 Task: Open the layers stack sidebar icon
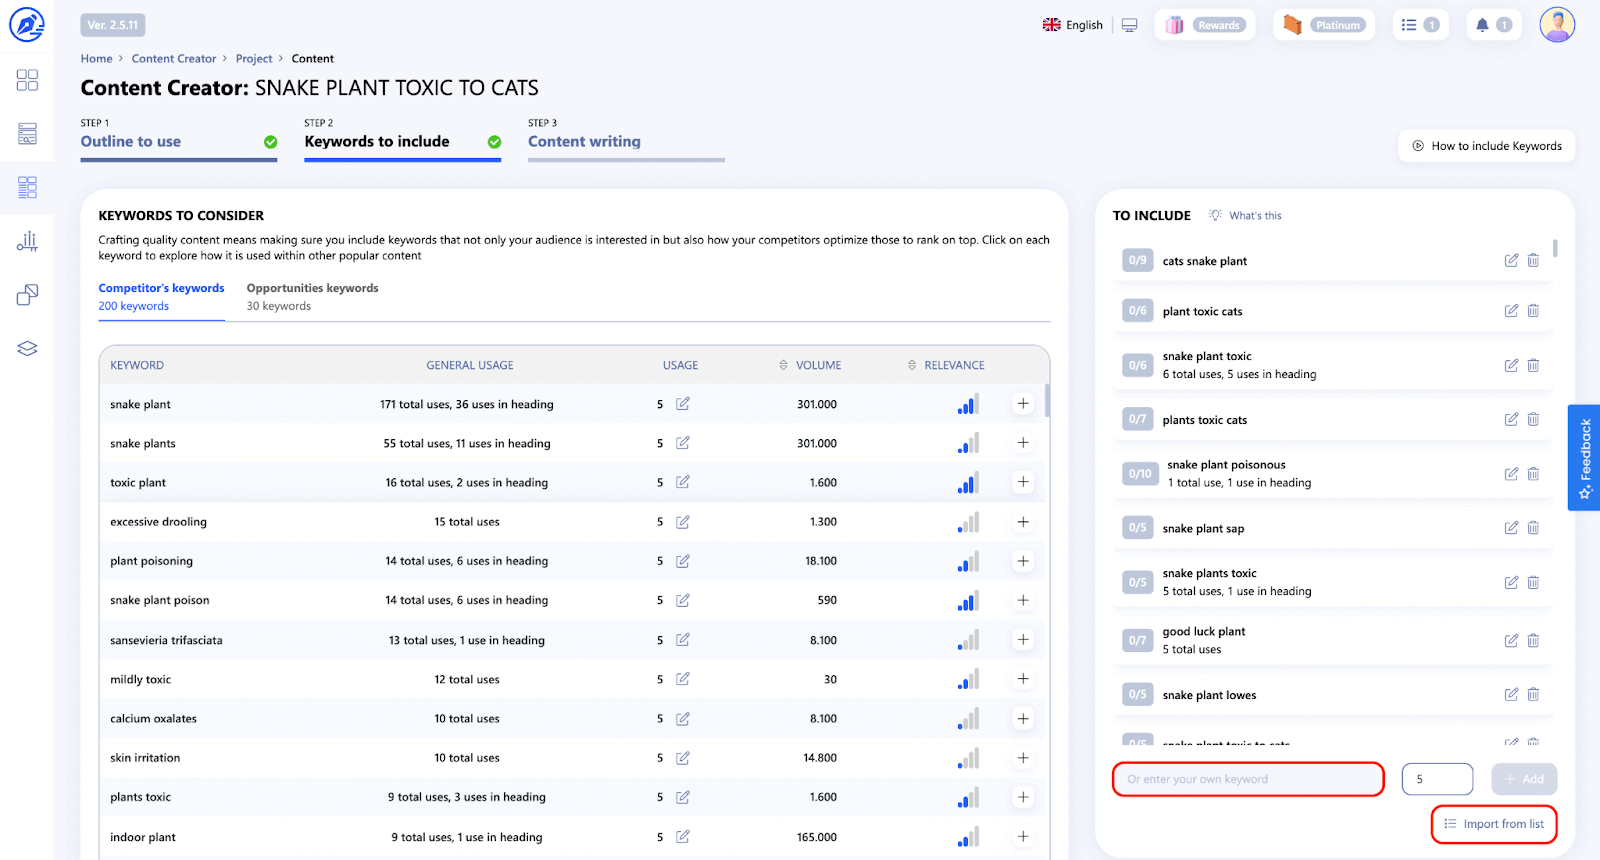coord(27,348)
